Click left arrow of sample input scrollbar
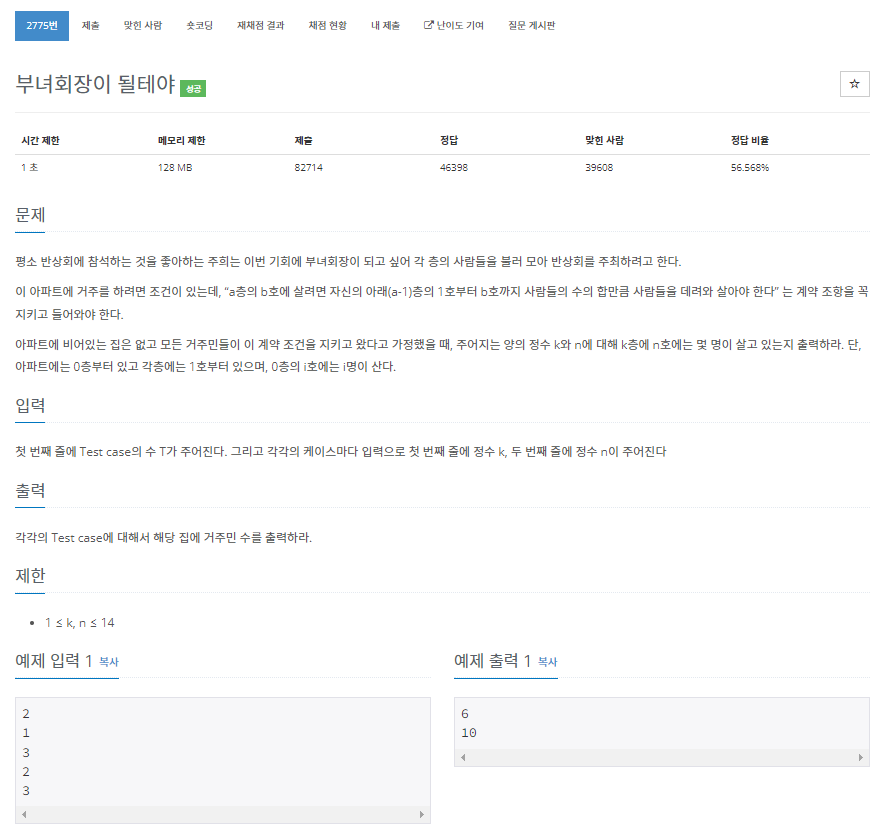Screen dimensions: 887x831 tap(24, 815)
